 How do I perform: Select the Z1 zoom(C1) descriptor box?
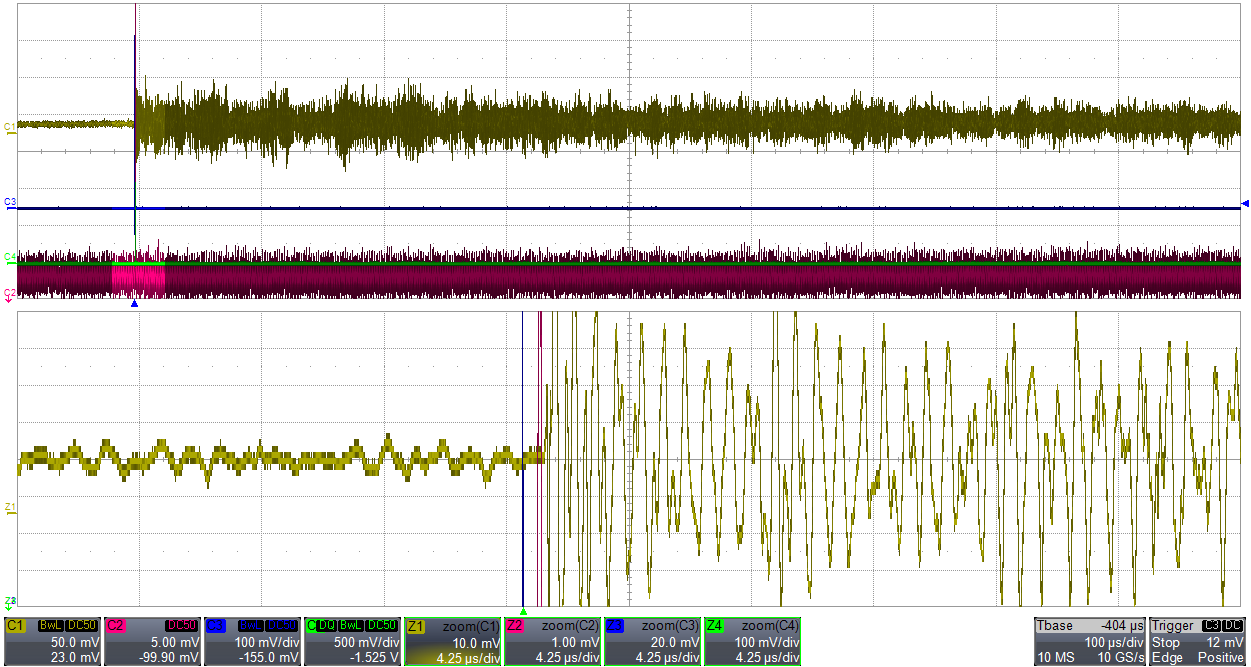[453, 641]
